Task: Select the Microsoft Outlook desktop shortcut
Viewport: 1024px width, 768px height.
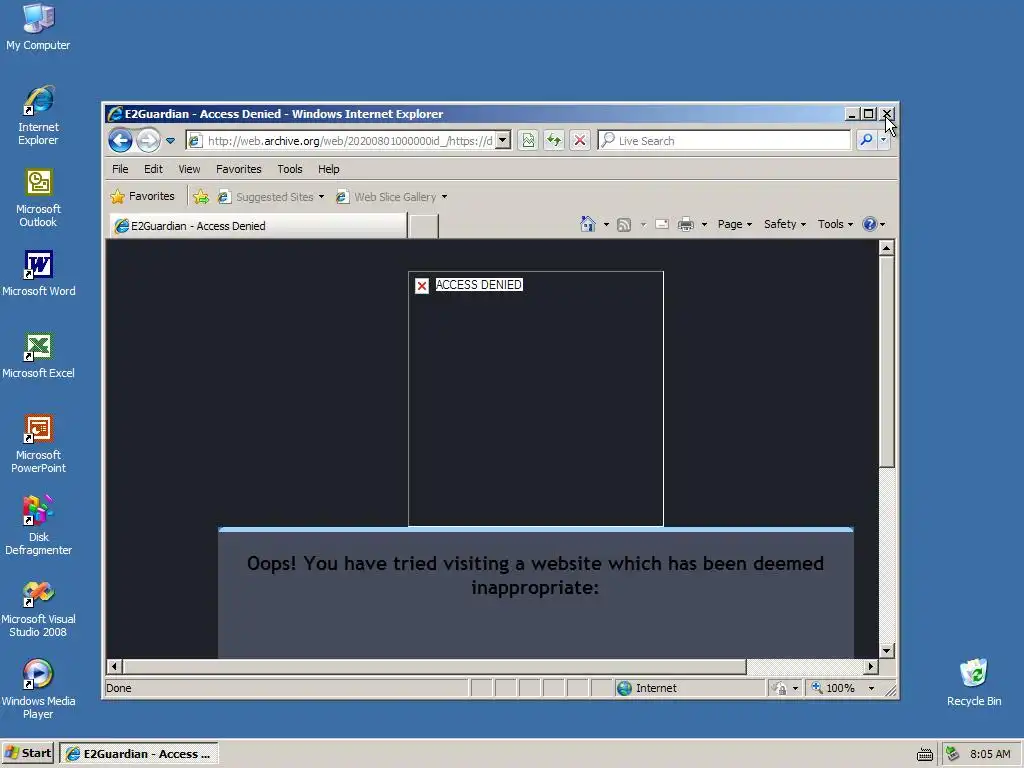Action: click(38, 198)
